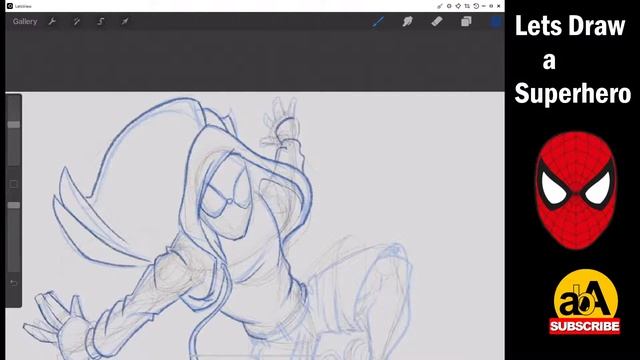Click the LetsView app logo icon
The width and height of the screenshot is (640, 360).
click(10, 6)
